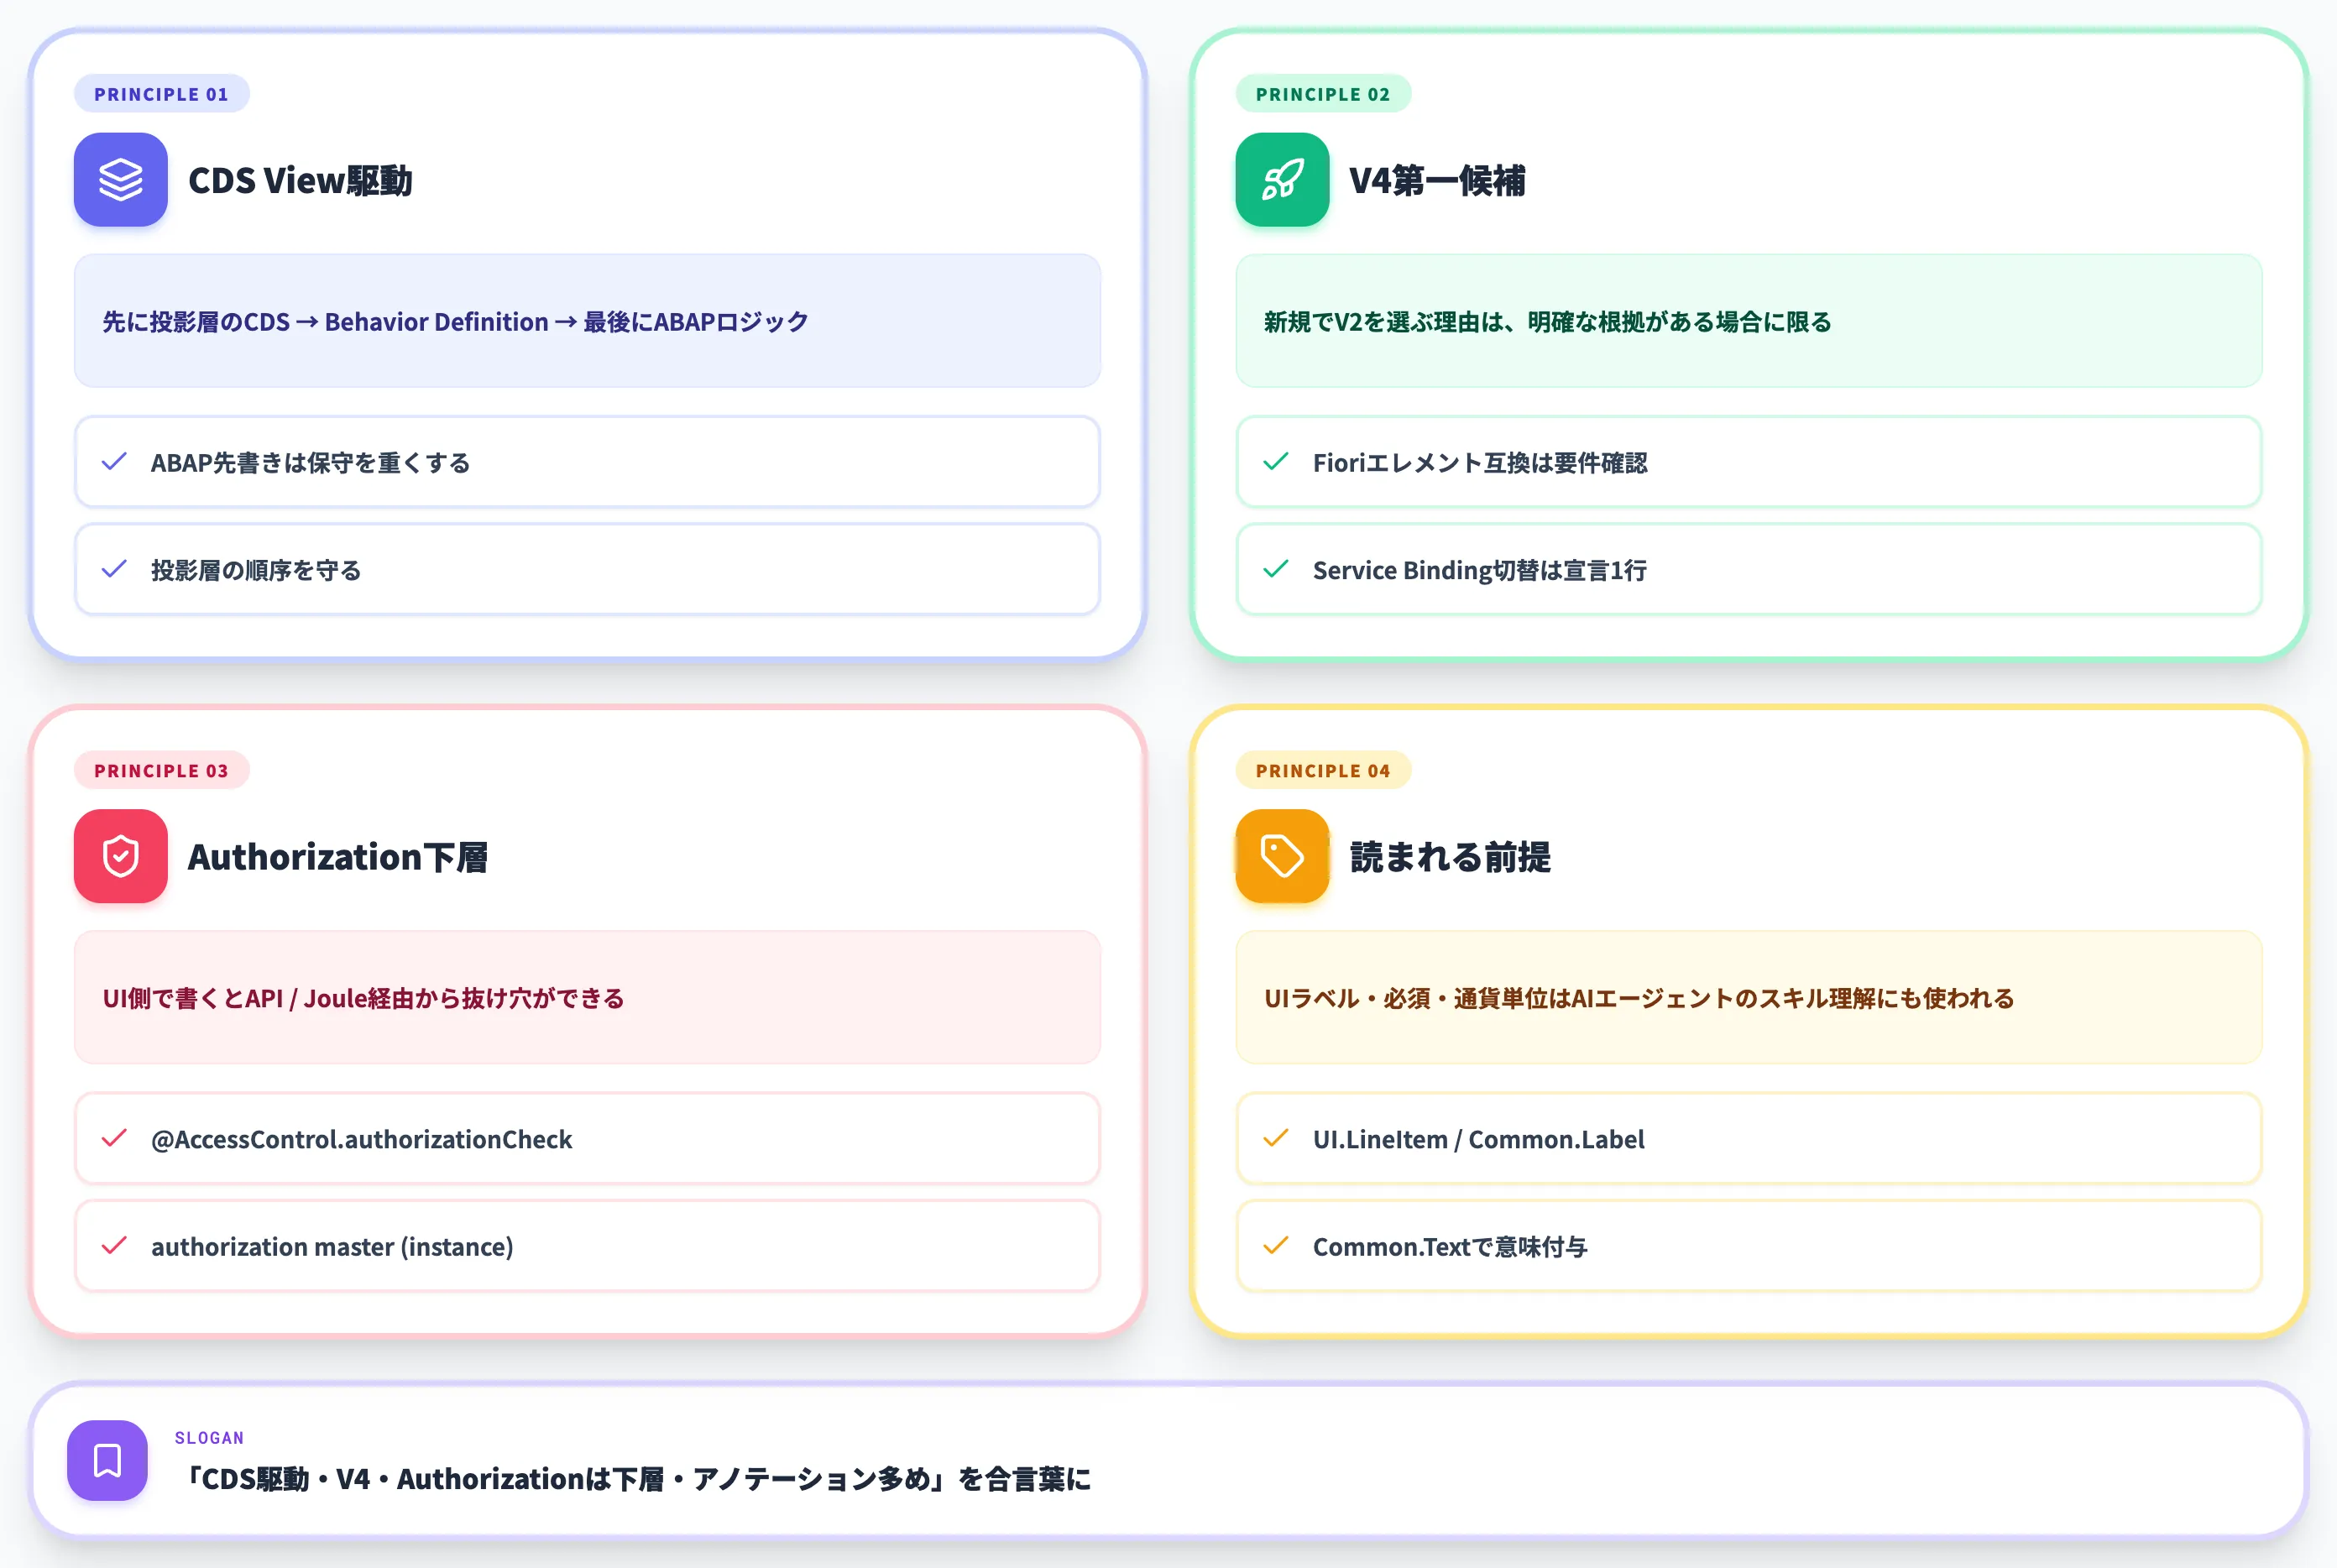Click the purple stacked-layers icon beside CDS View駆動

120,180
